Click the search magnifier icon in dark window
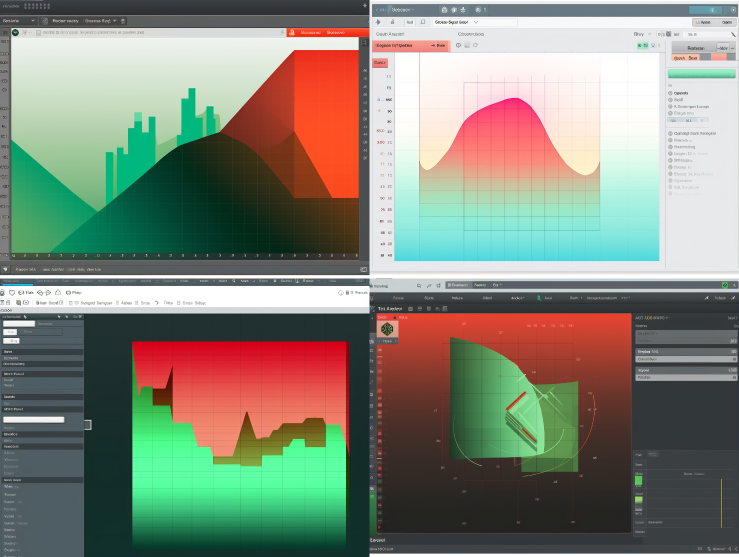The image size is (739, 557). click(x=418, y=285)
